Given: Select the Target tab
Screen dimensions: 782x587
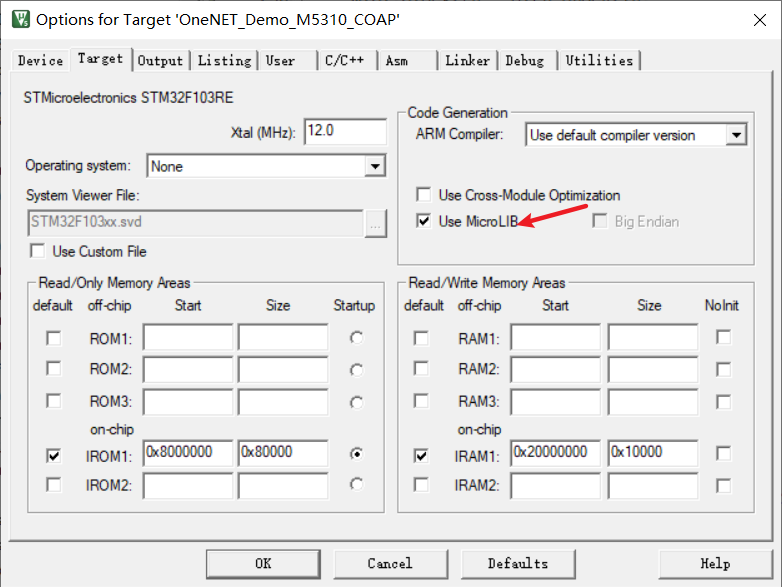Looking at the screenshot, I should [101, 59].
